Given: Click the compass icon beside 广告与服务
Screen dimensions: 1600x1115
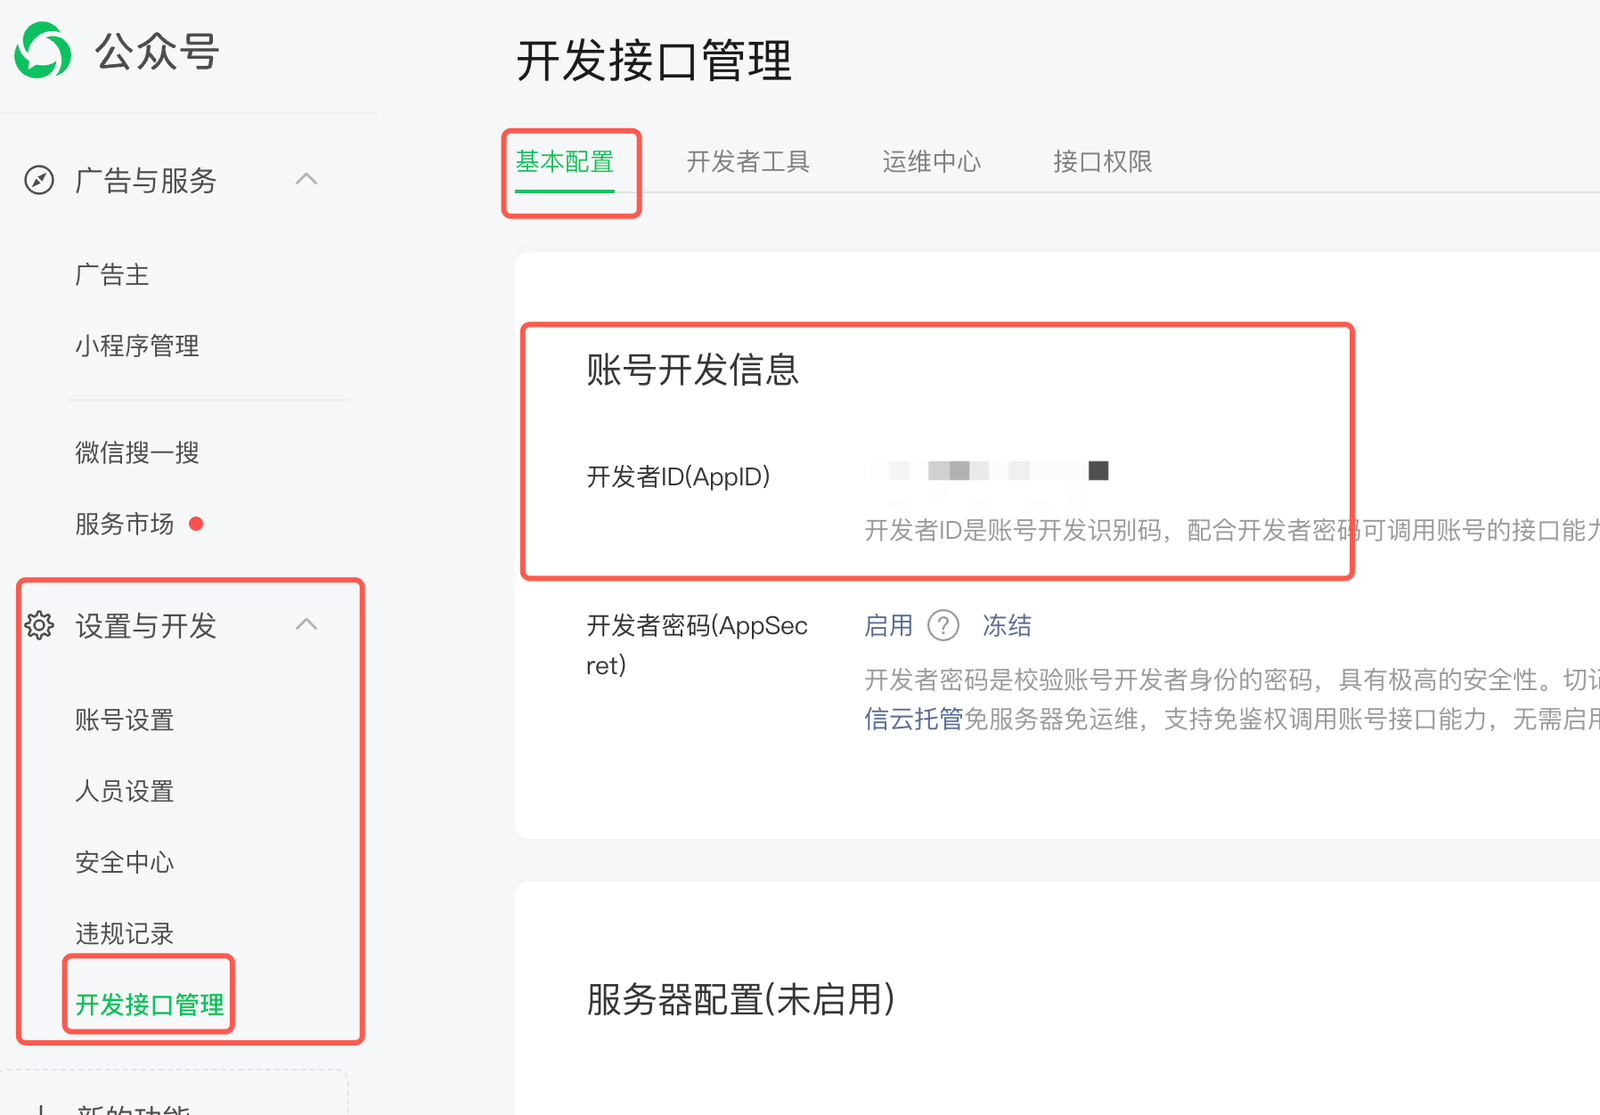Looking at the screenshot, I should (39, 180).
